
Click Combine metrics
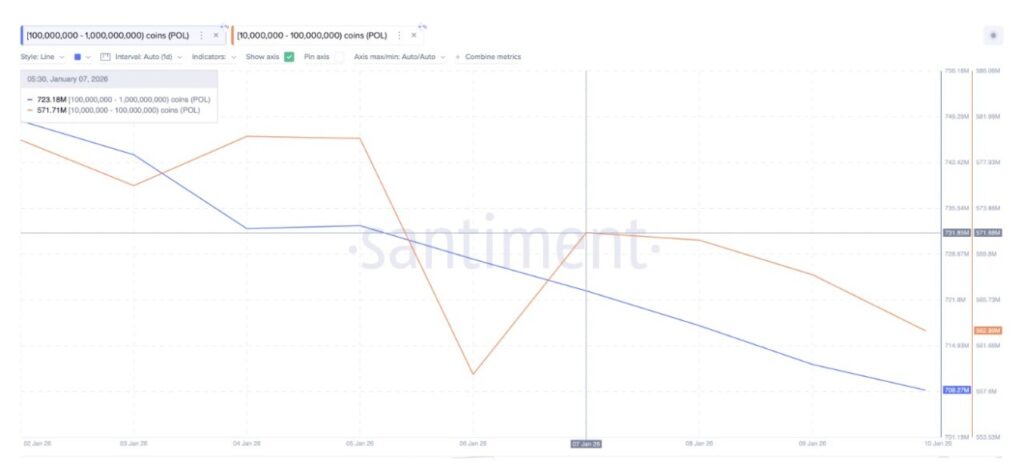493,57
